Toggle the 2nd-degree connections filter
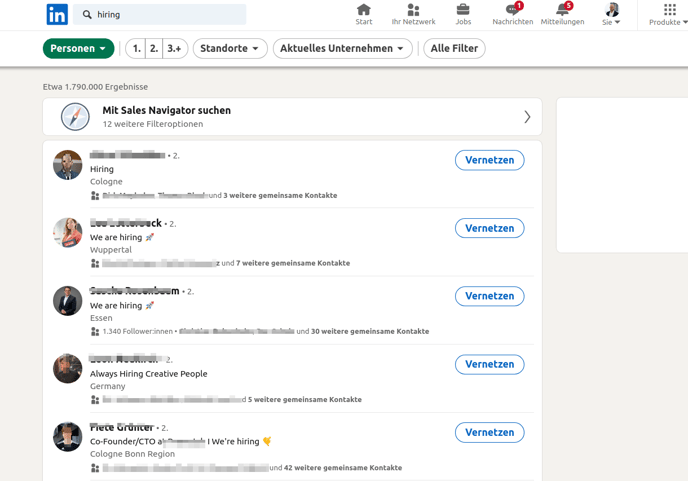This screenshot has width=688, height=481. (153, 48)
